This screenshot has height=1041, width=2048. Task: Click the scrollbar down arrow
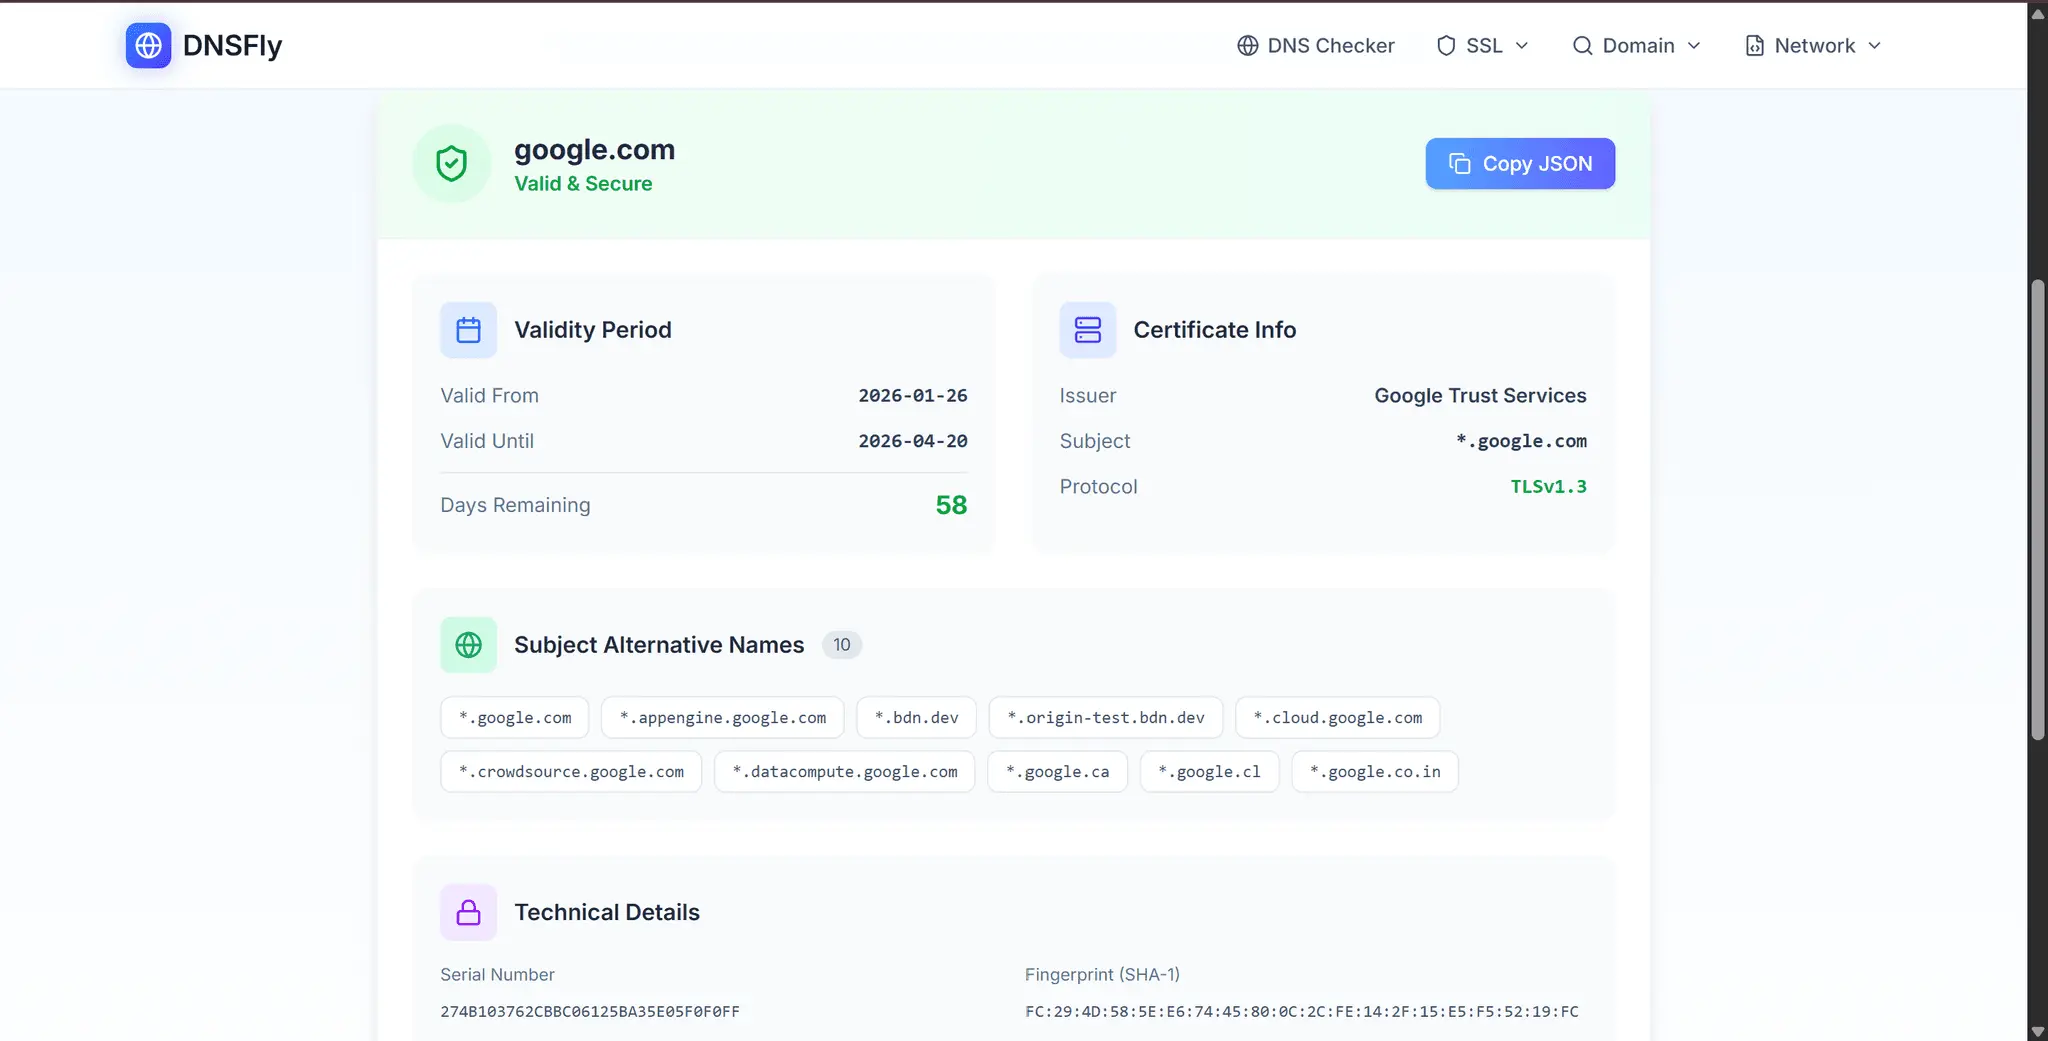click(2037, 1031)
